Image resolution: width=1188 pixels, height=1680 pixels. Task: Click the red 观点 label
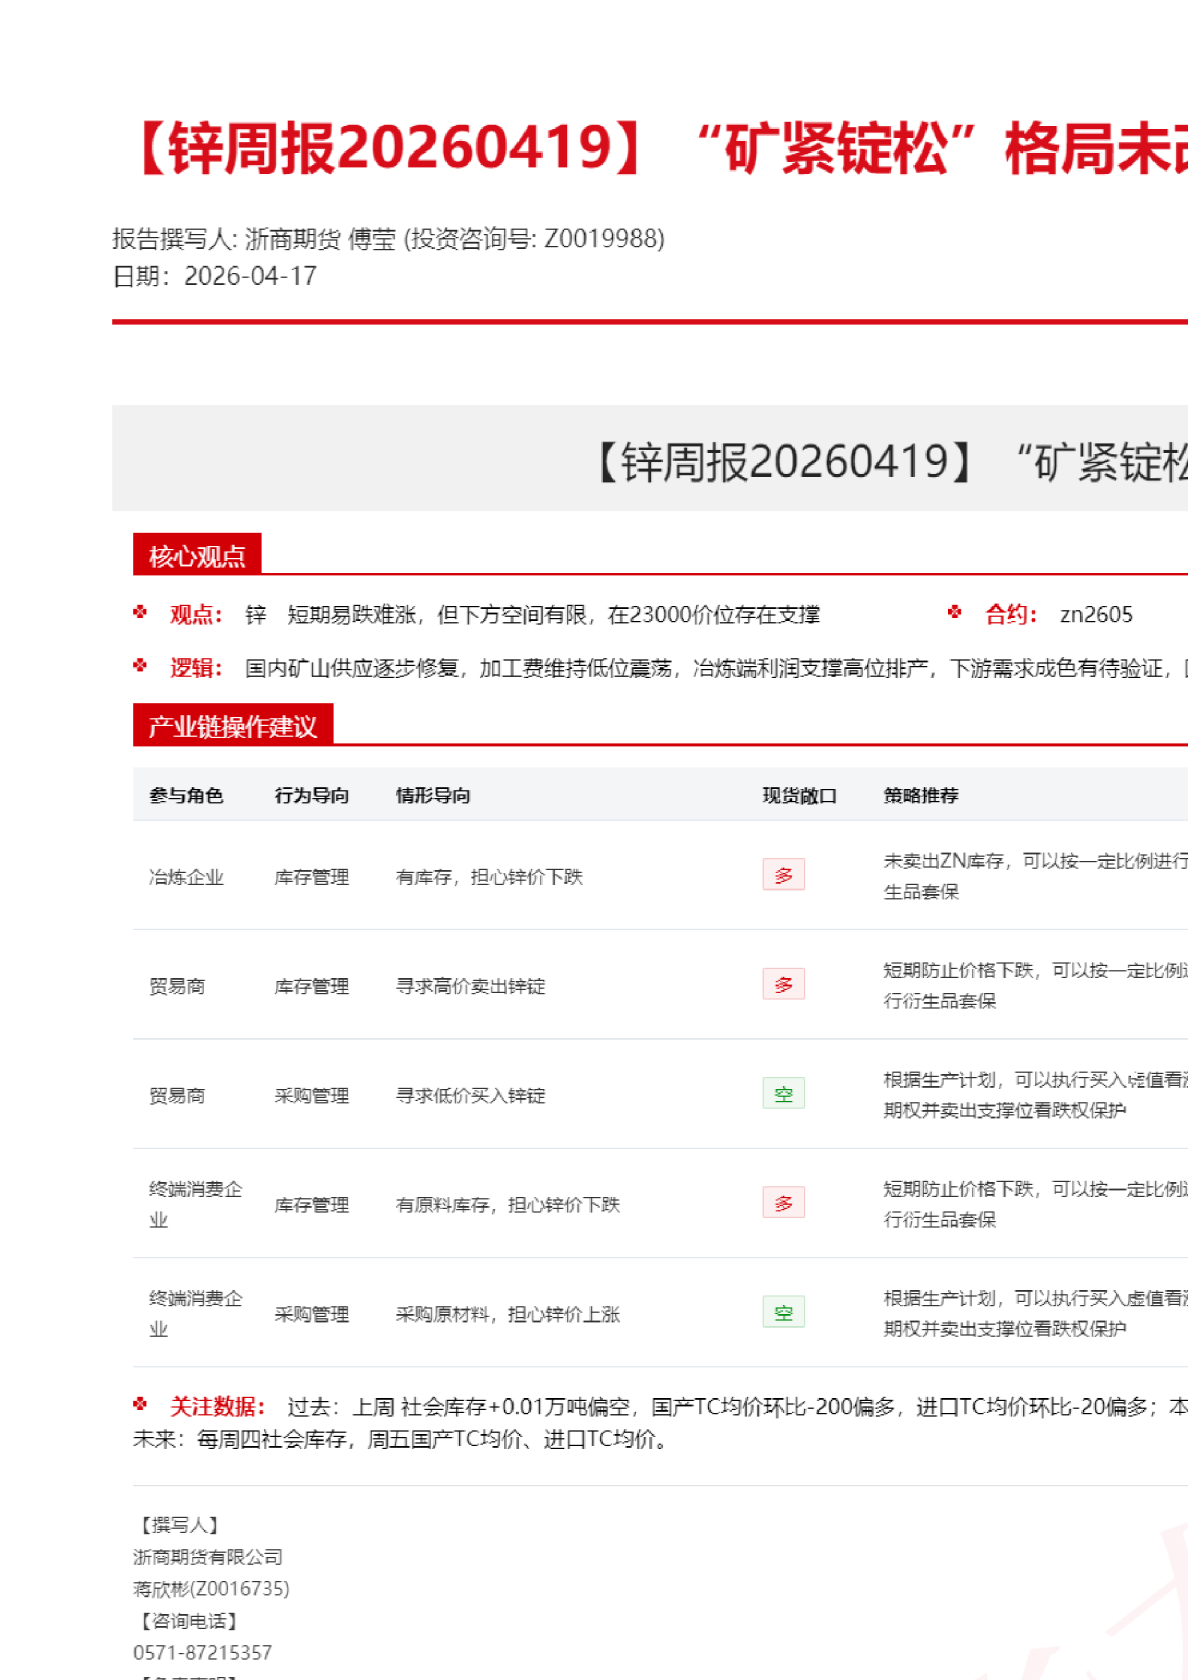[x=195, y=614]
